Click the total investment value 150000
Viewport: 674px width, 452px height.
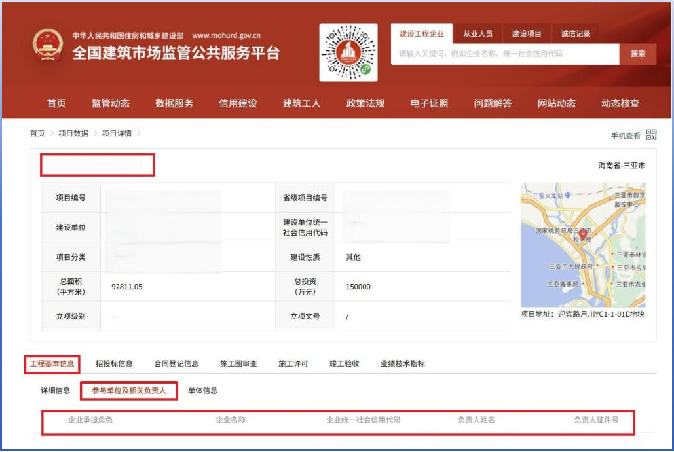tap(358, 287)
